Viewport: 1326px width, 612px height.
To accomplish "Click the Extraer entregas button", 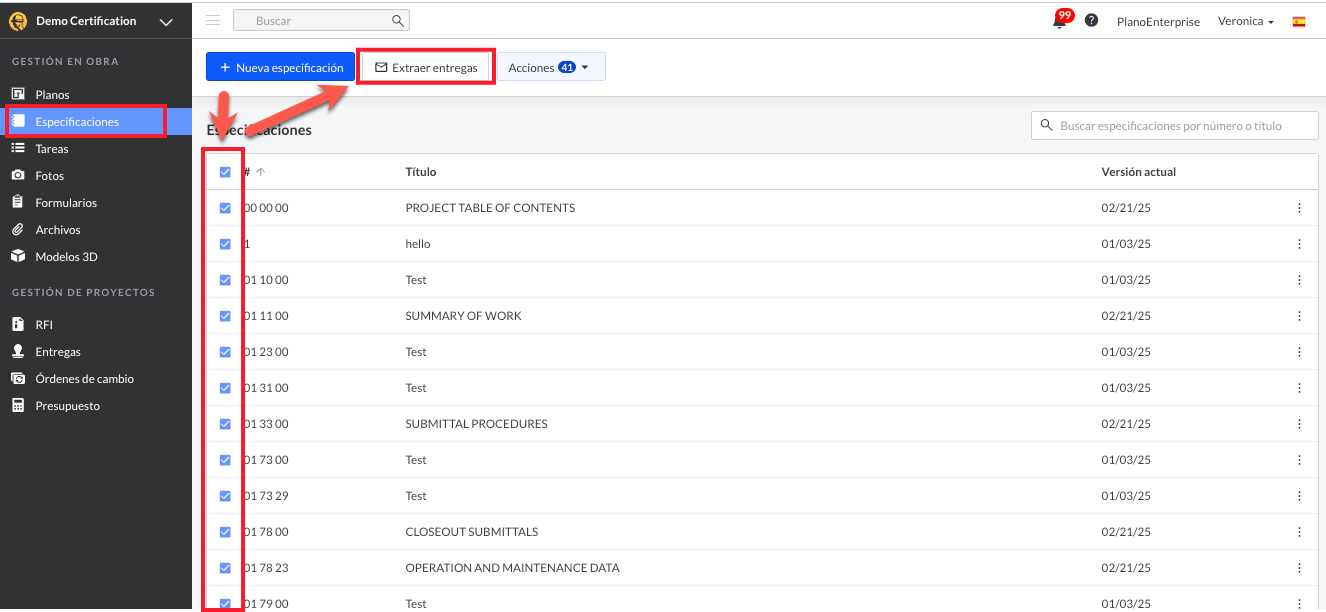I will [426, 68].
